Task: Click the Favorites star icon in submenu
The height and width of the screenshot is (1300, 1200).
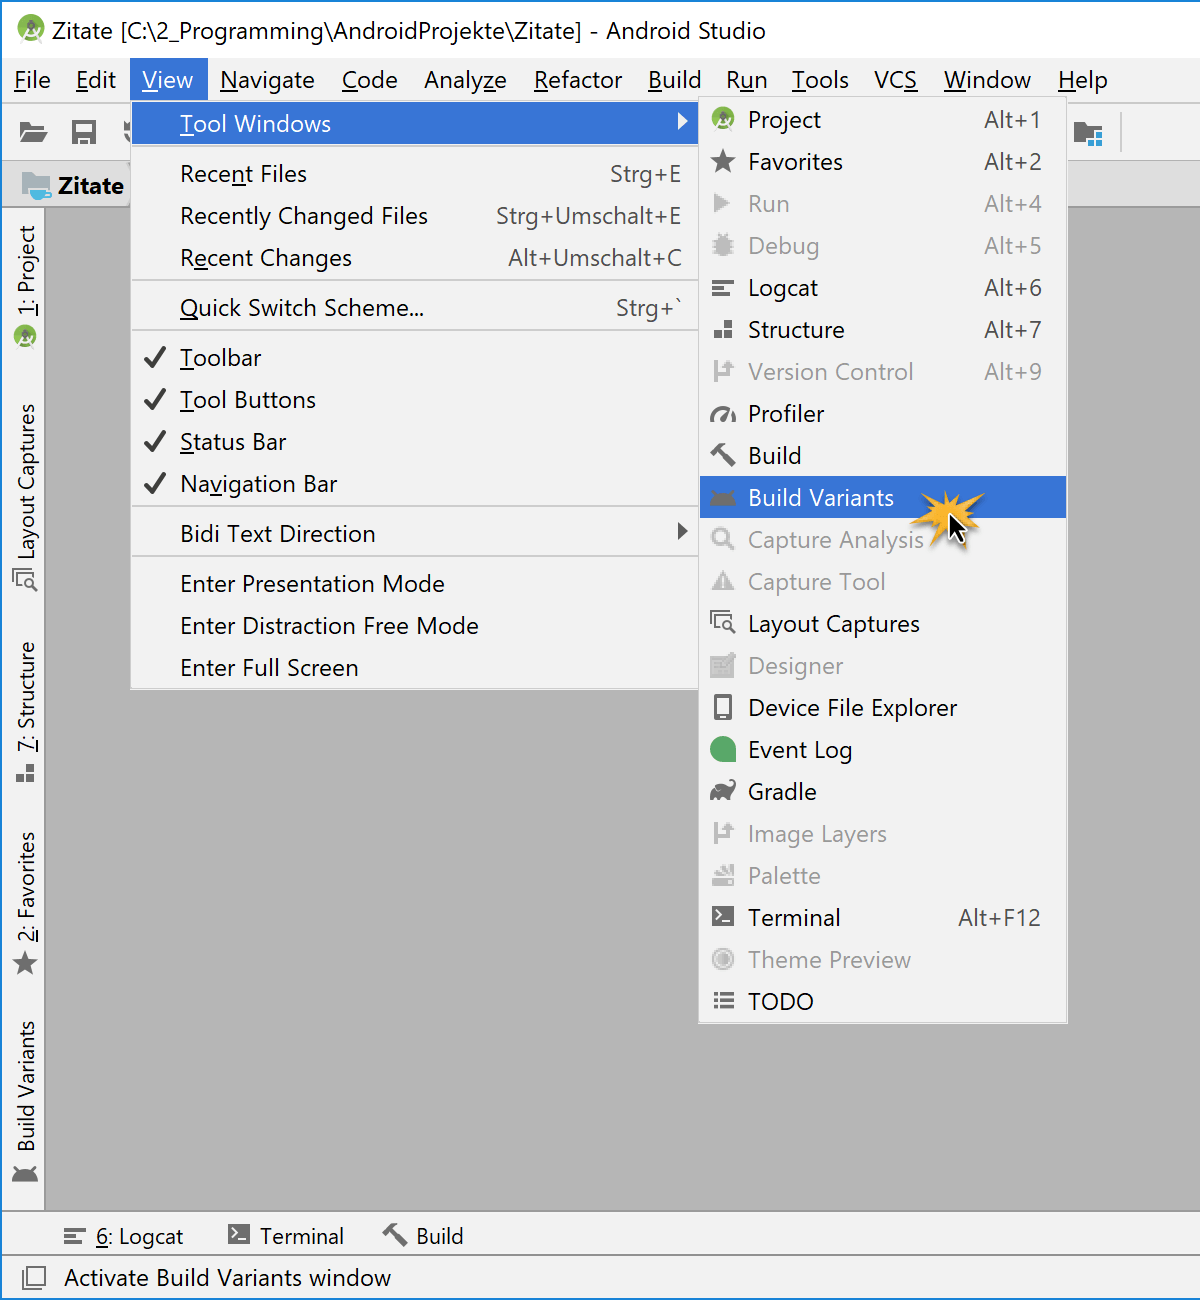Action: (723, 161)
